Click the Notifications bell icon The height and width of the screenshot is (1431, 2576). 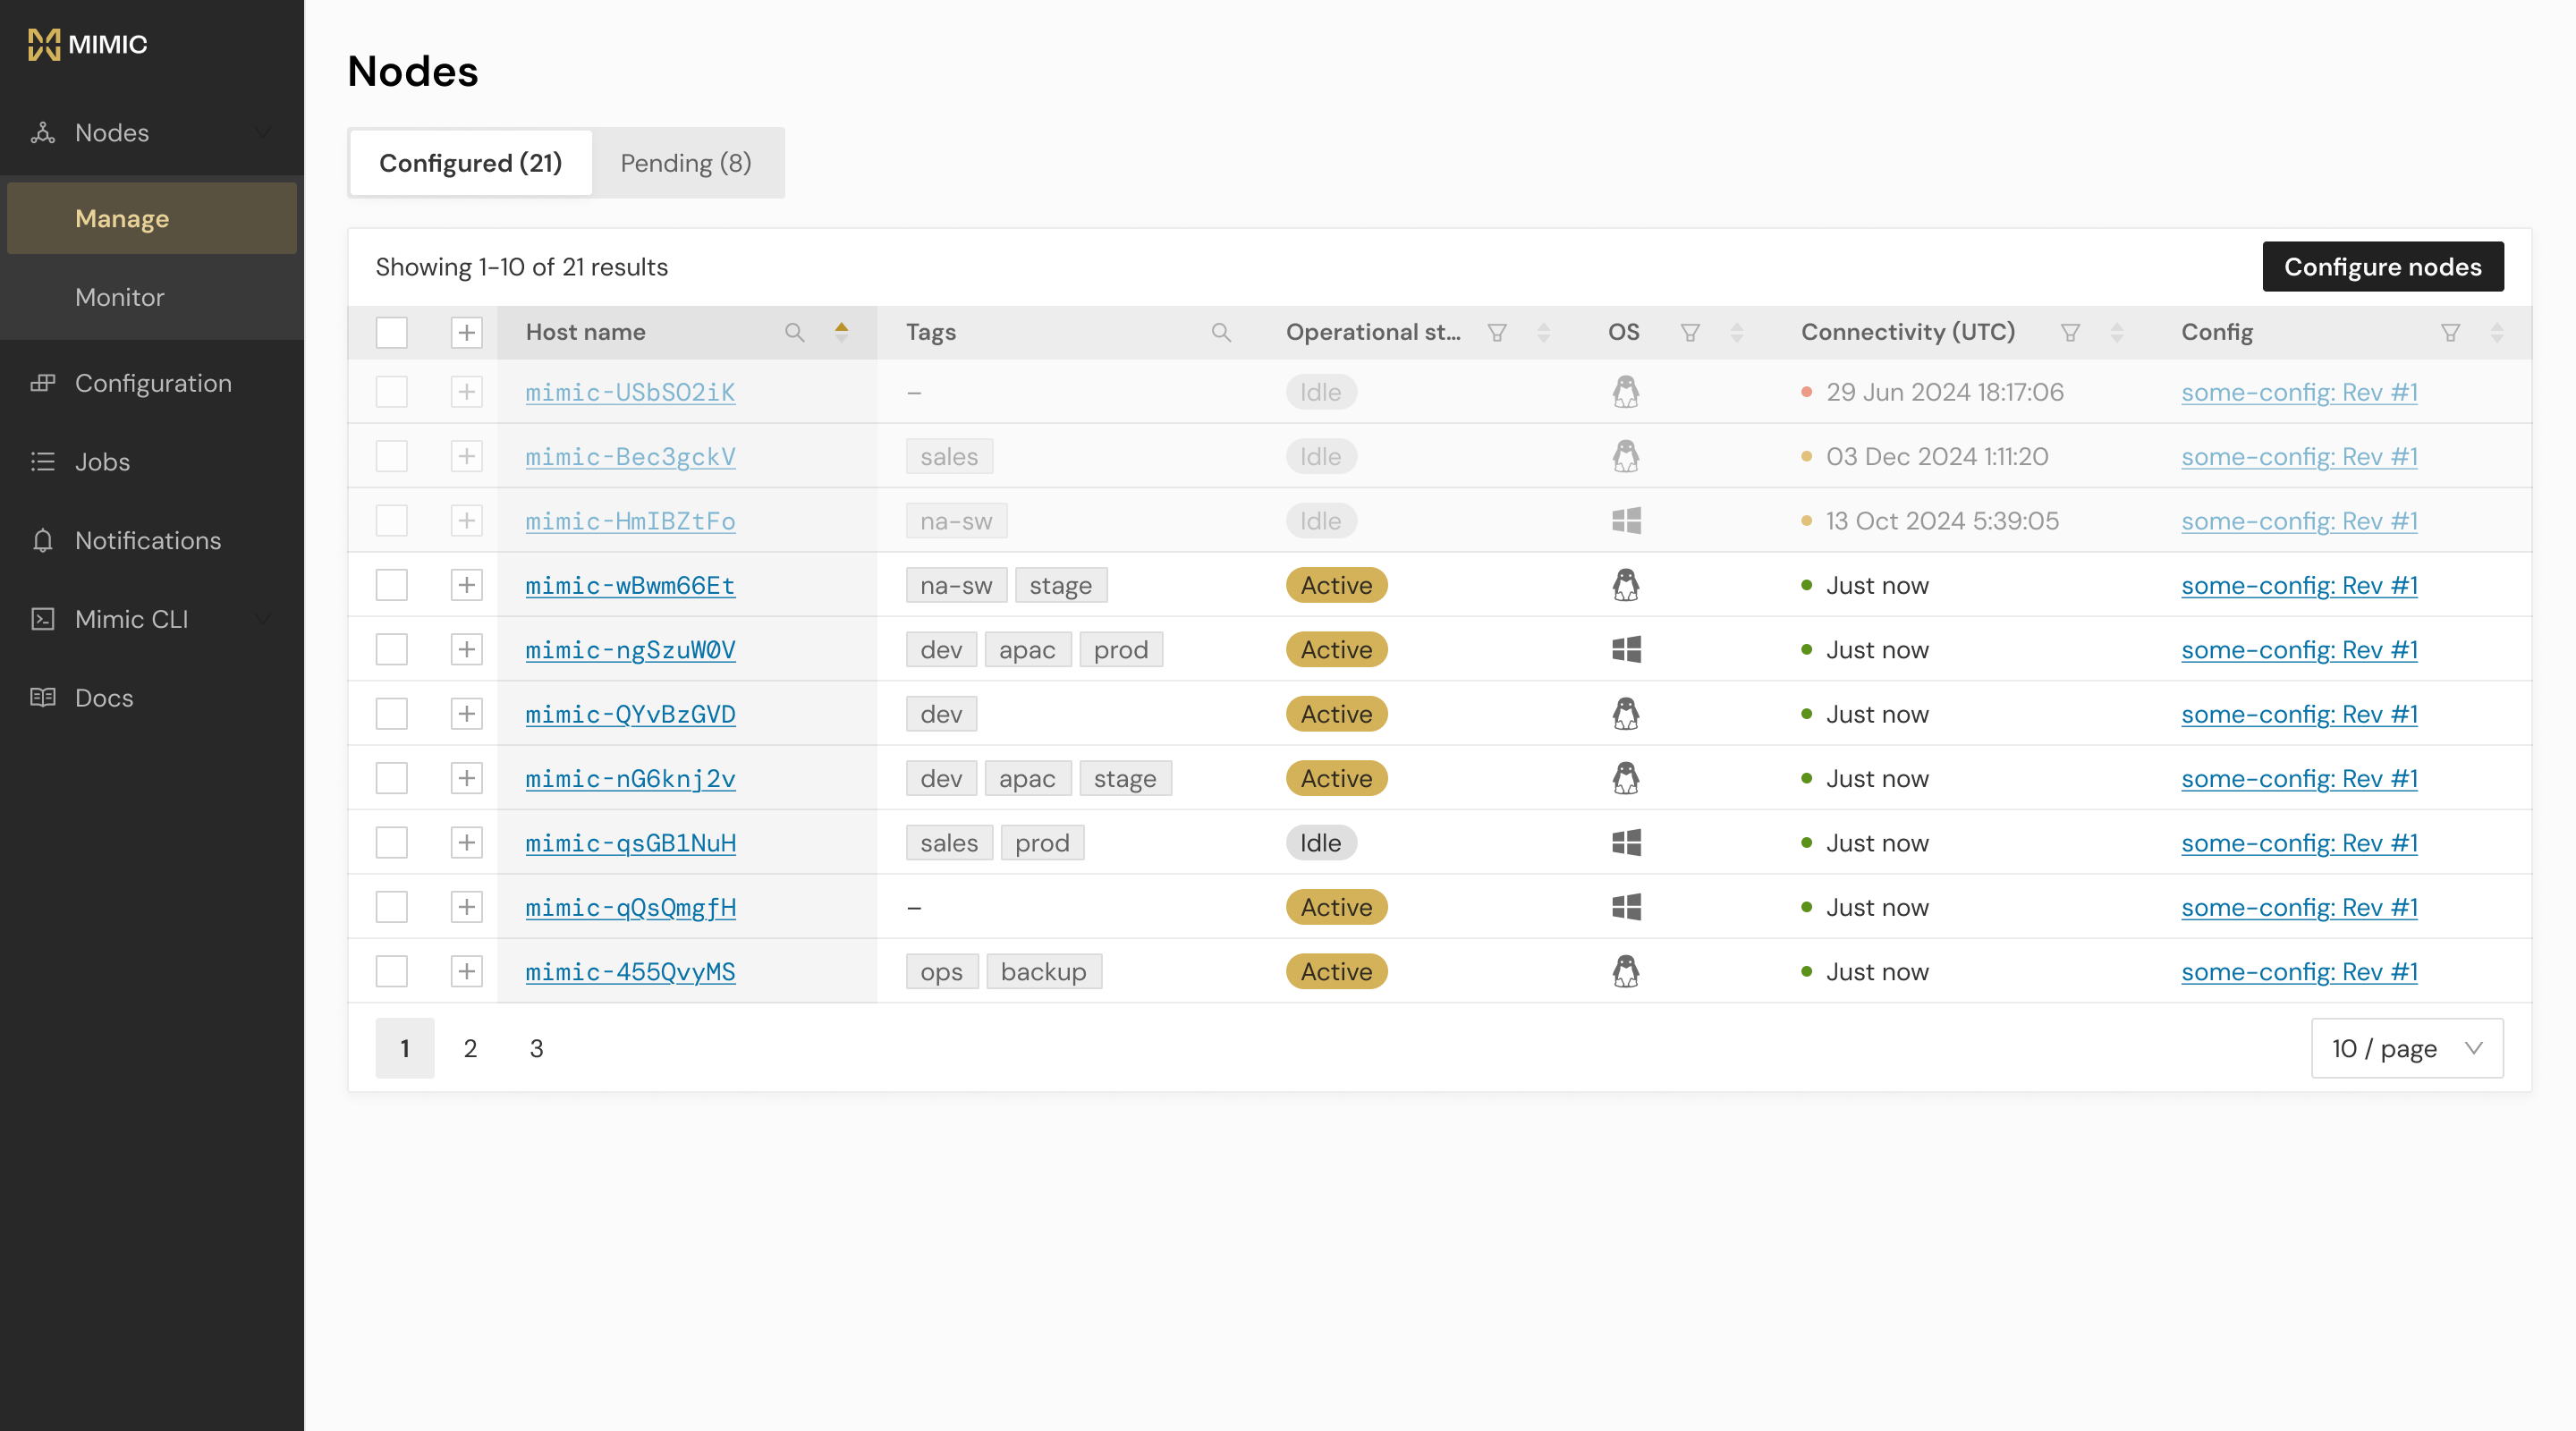42,540
